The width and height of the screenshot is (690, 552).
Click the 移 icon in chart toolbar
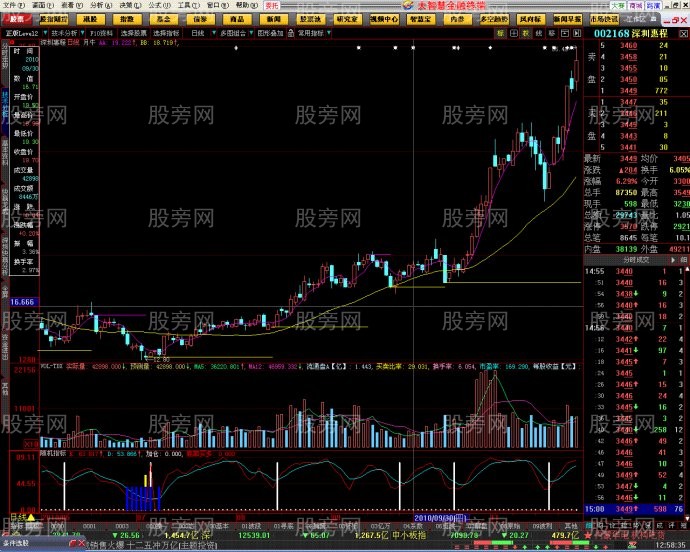(x=551, y=33)
